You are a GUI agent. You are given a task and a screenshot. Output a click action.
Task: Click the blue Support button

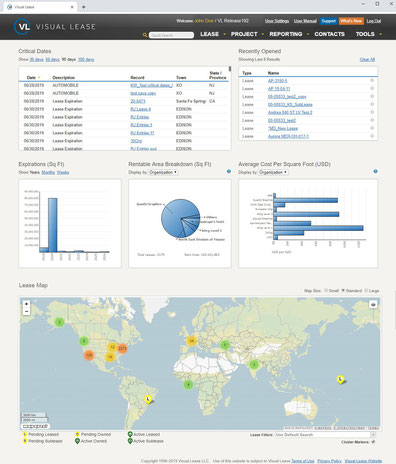(x=328, y=21)
